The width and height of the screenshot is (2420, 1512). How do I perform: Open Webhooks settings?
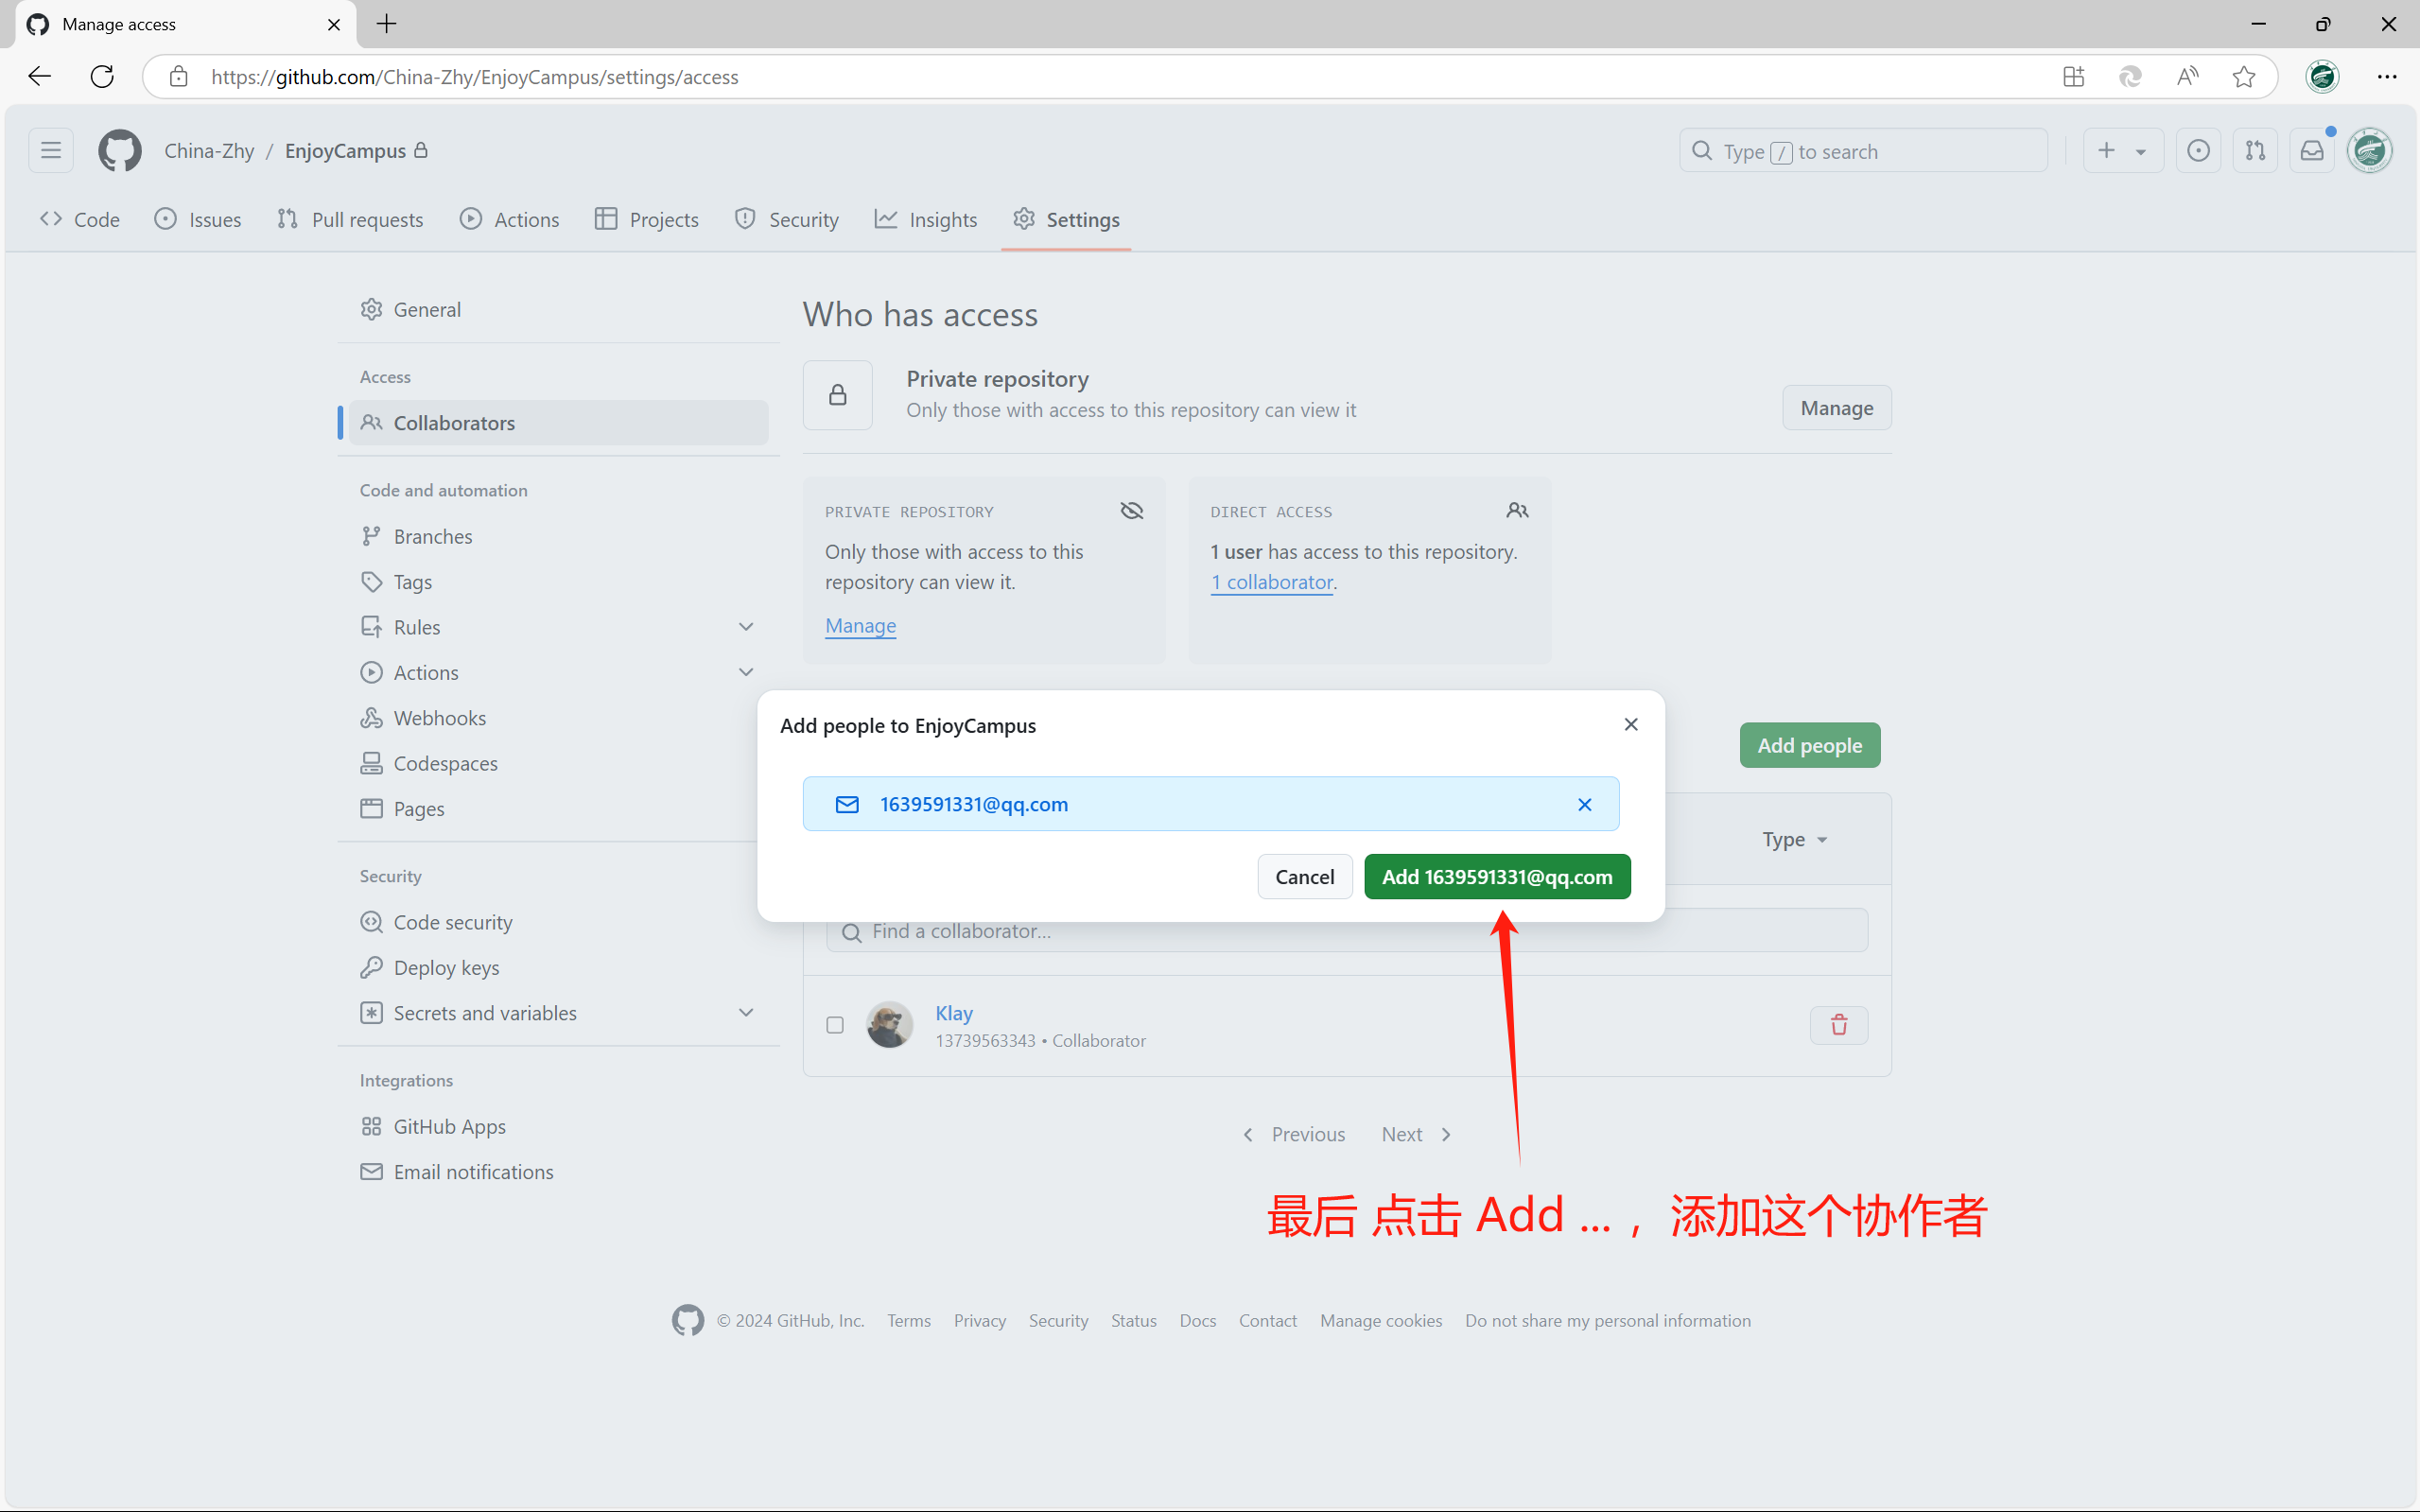(558, 718)
